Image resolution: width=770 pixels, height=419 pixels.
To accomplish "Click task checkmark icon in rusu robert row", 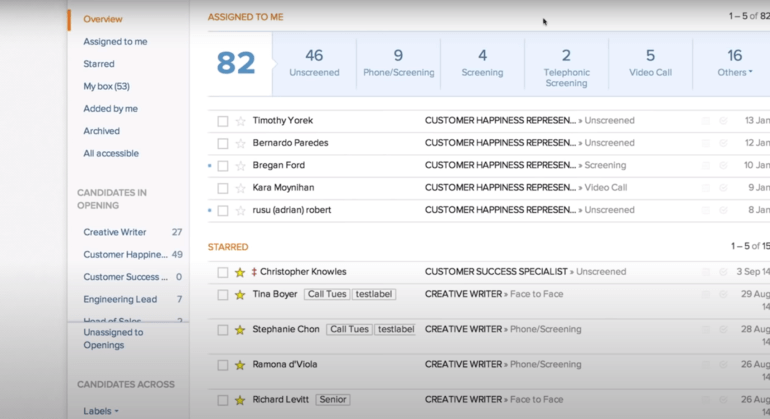I will pos(723,210).
